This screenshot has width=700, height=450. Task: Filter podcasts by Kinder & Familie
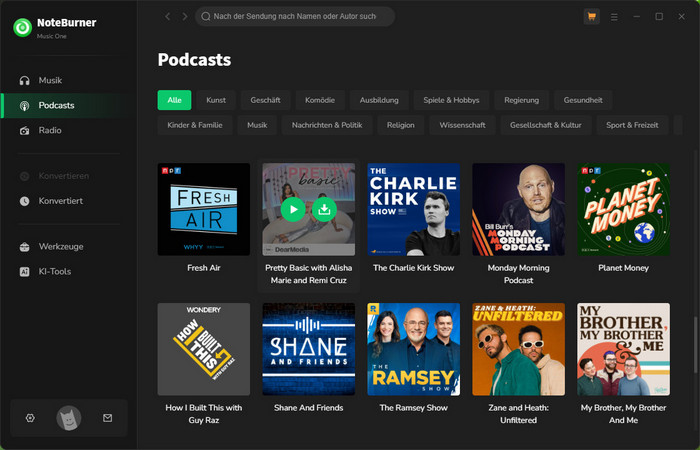pos(195,125)
